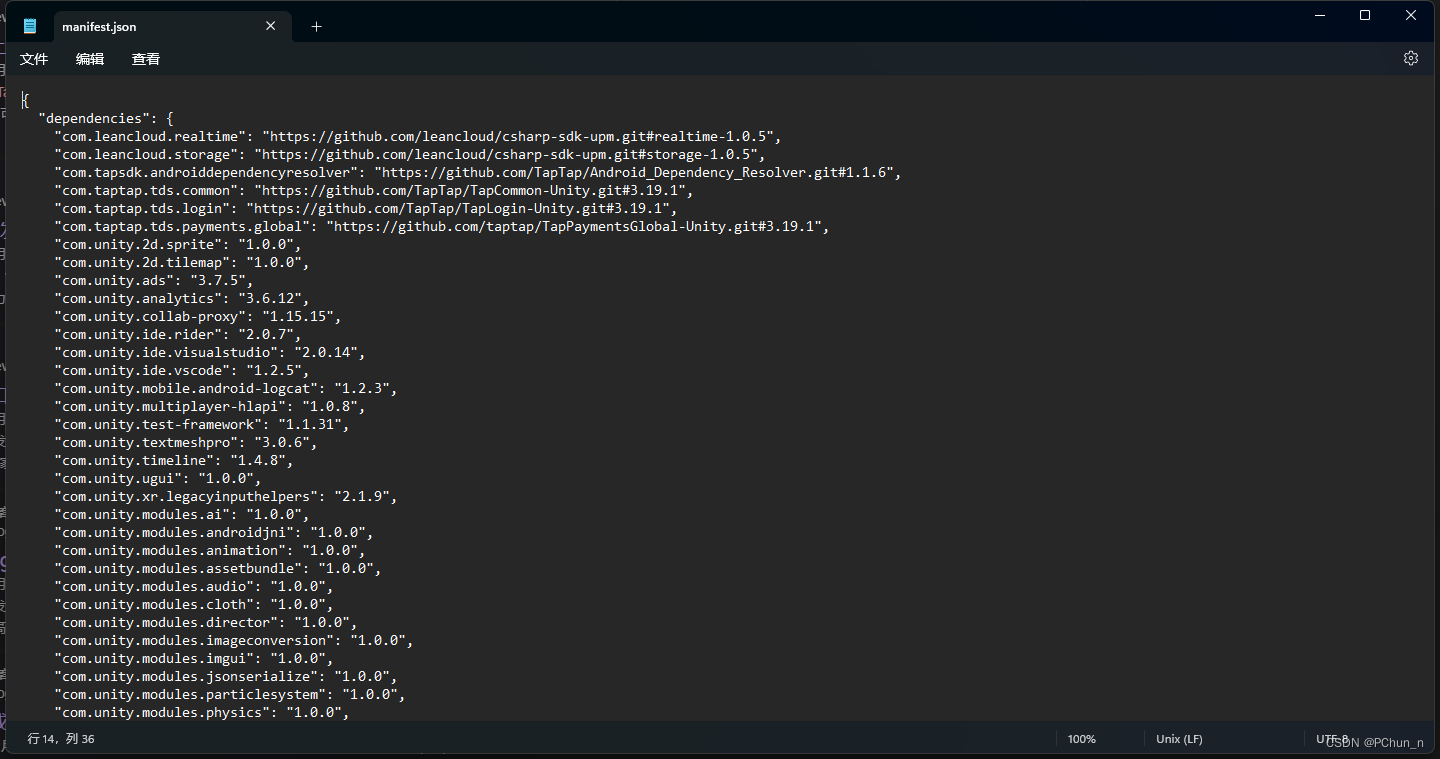The height and width of the screenshot is (759, 1440).
Task: Open the 查看 menu
Action: click(146, 59)
